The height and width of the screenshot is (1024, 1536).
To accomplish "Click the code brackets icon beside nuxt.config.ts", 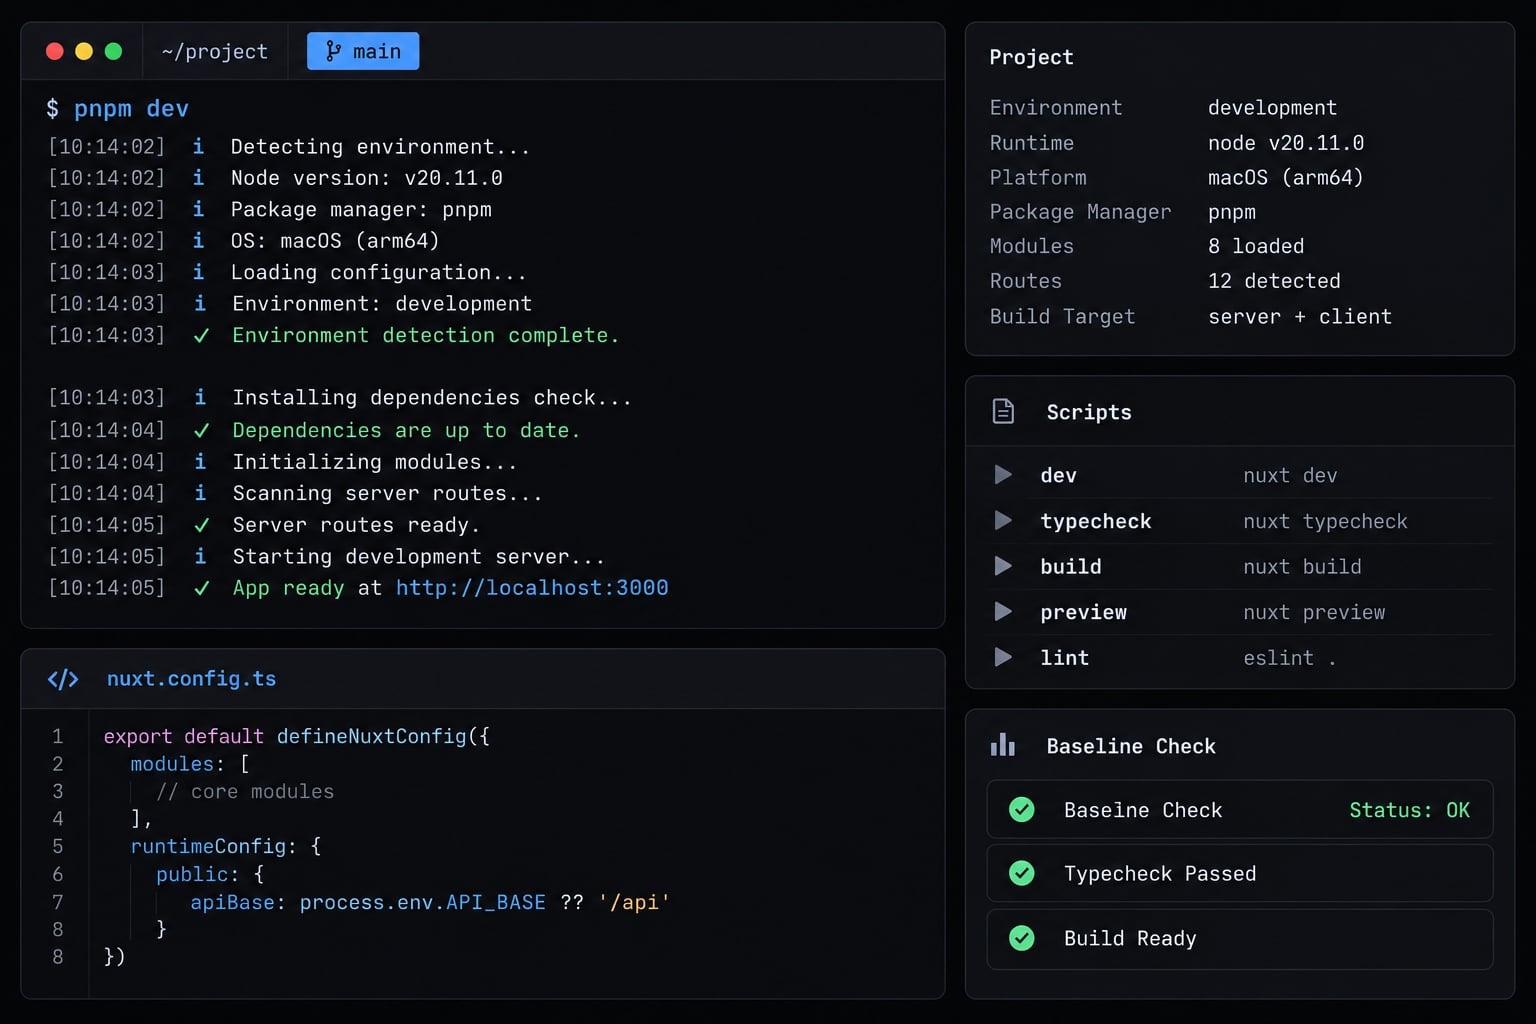I will pos(63,679).
